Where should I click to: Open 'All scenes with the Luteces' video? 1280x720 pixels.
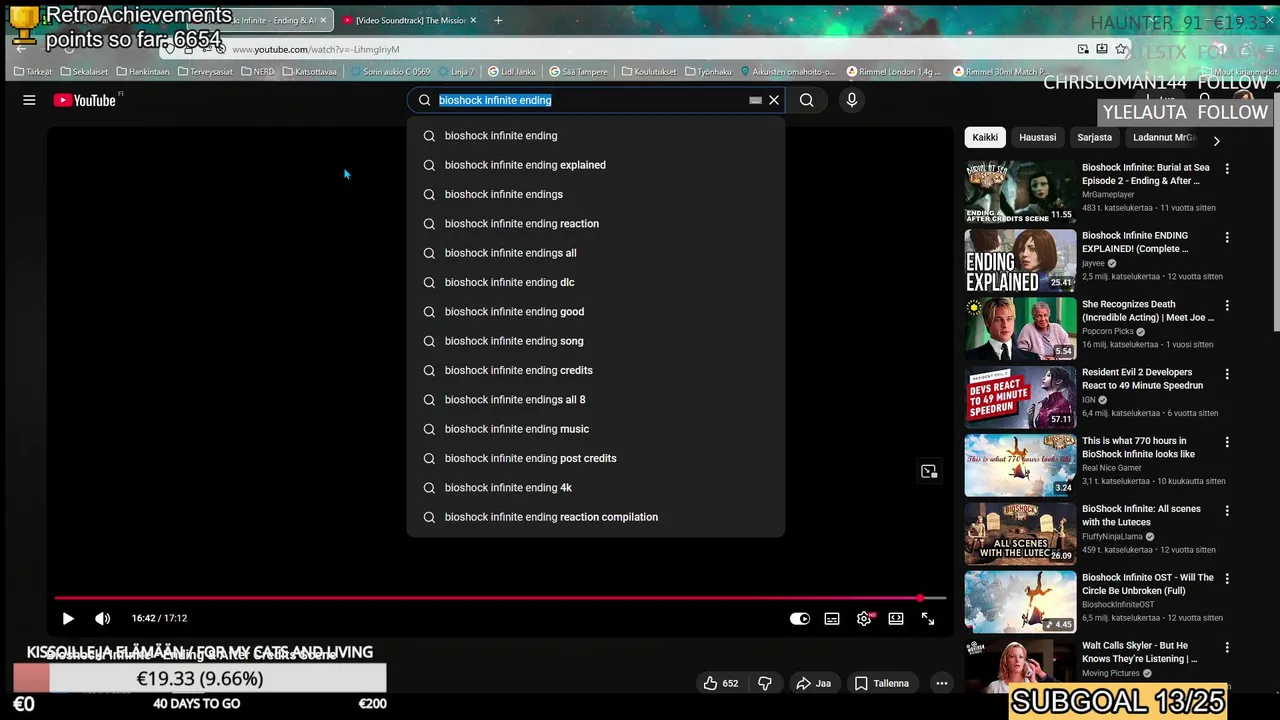(1141, 515)
